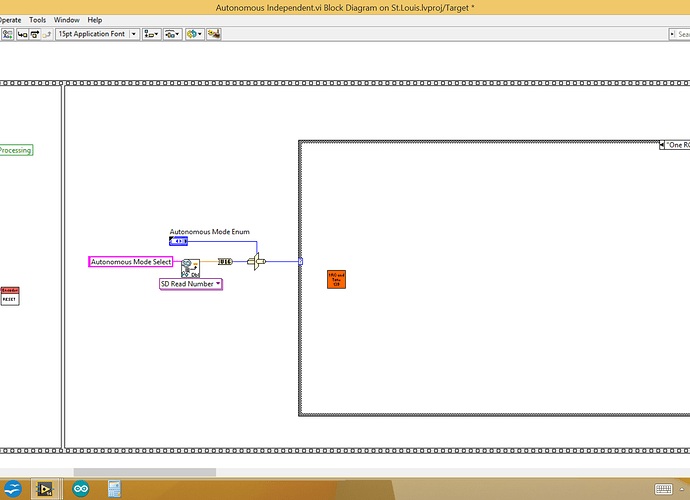Open the Tools menu
Viewport: 690px width, 500px height.
37,20
